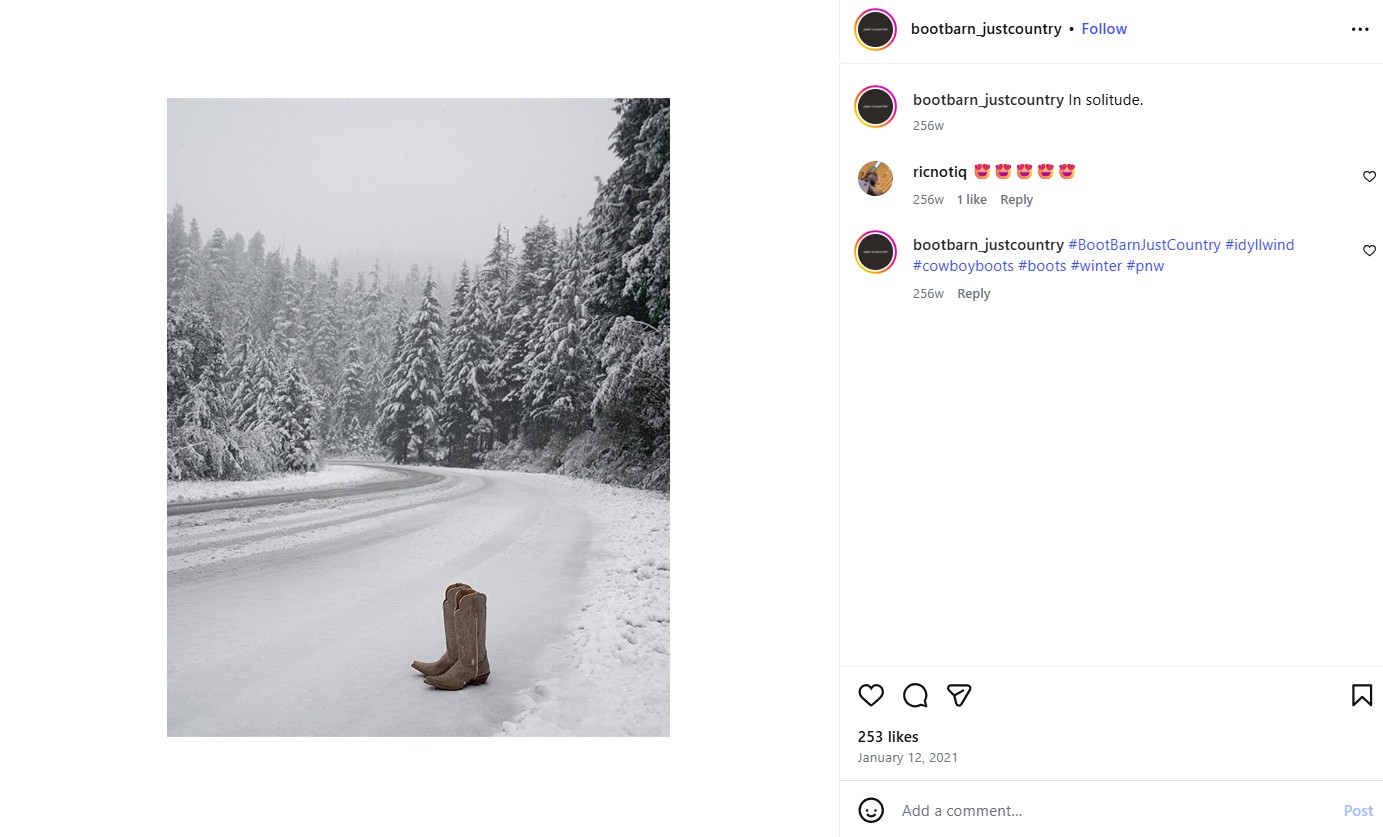
Task: Save post with the bookmark icon
Action: 1361,695
